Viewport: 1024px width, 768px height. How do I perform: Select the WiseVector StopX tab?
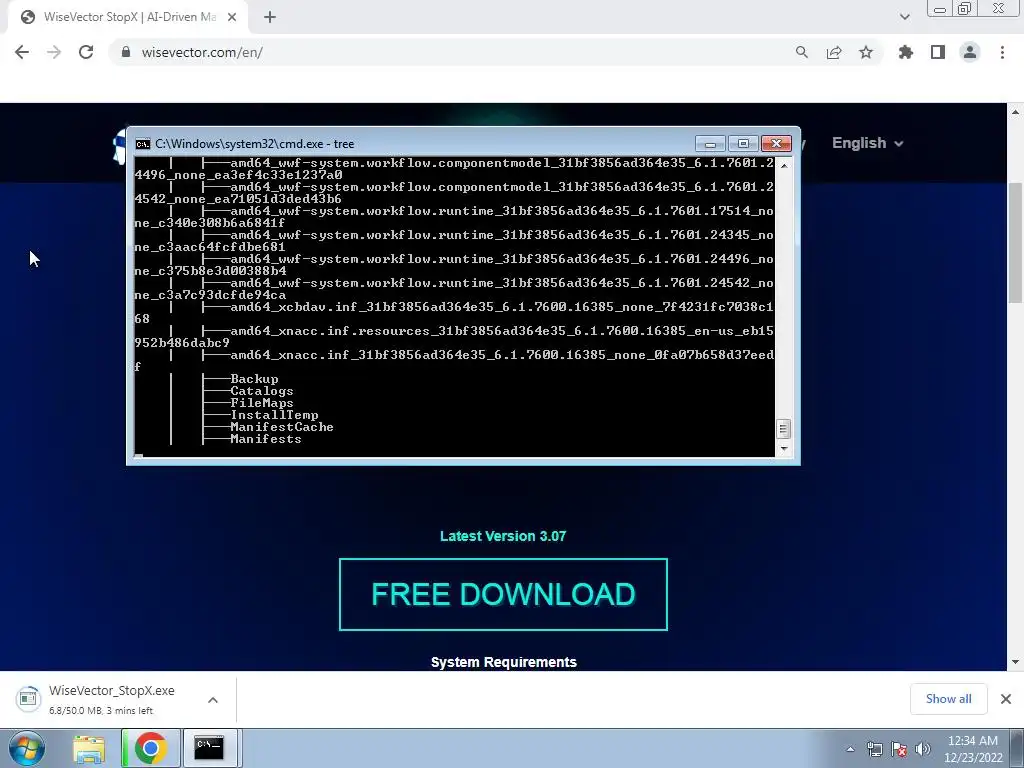128,17
